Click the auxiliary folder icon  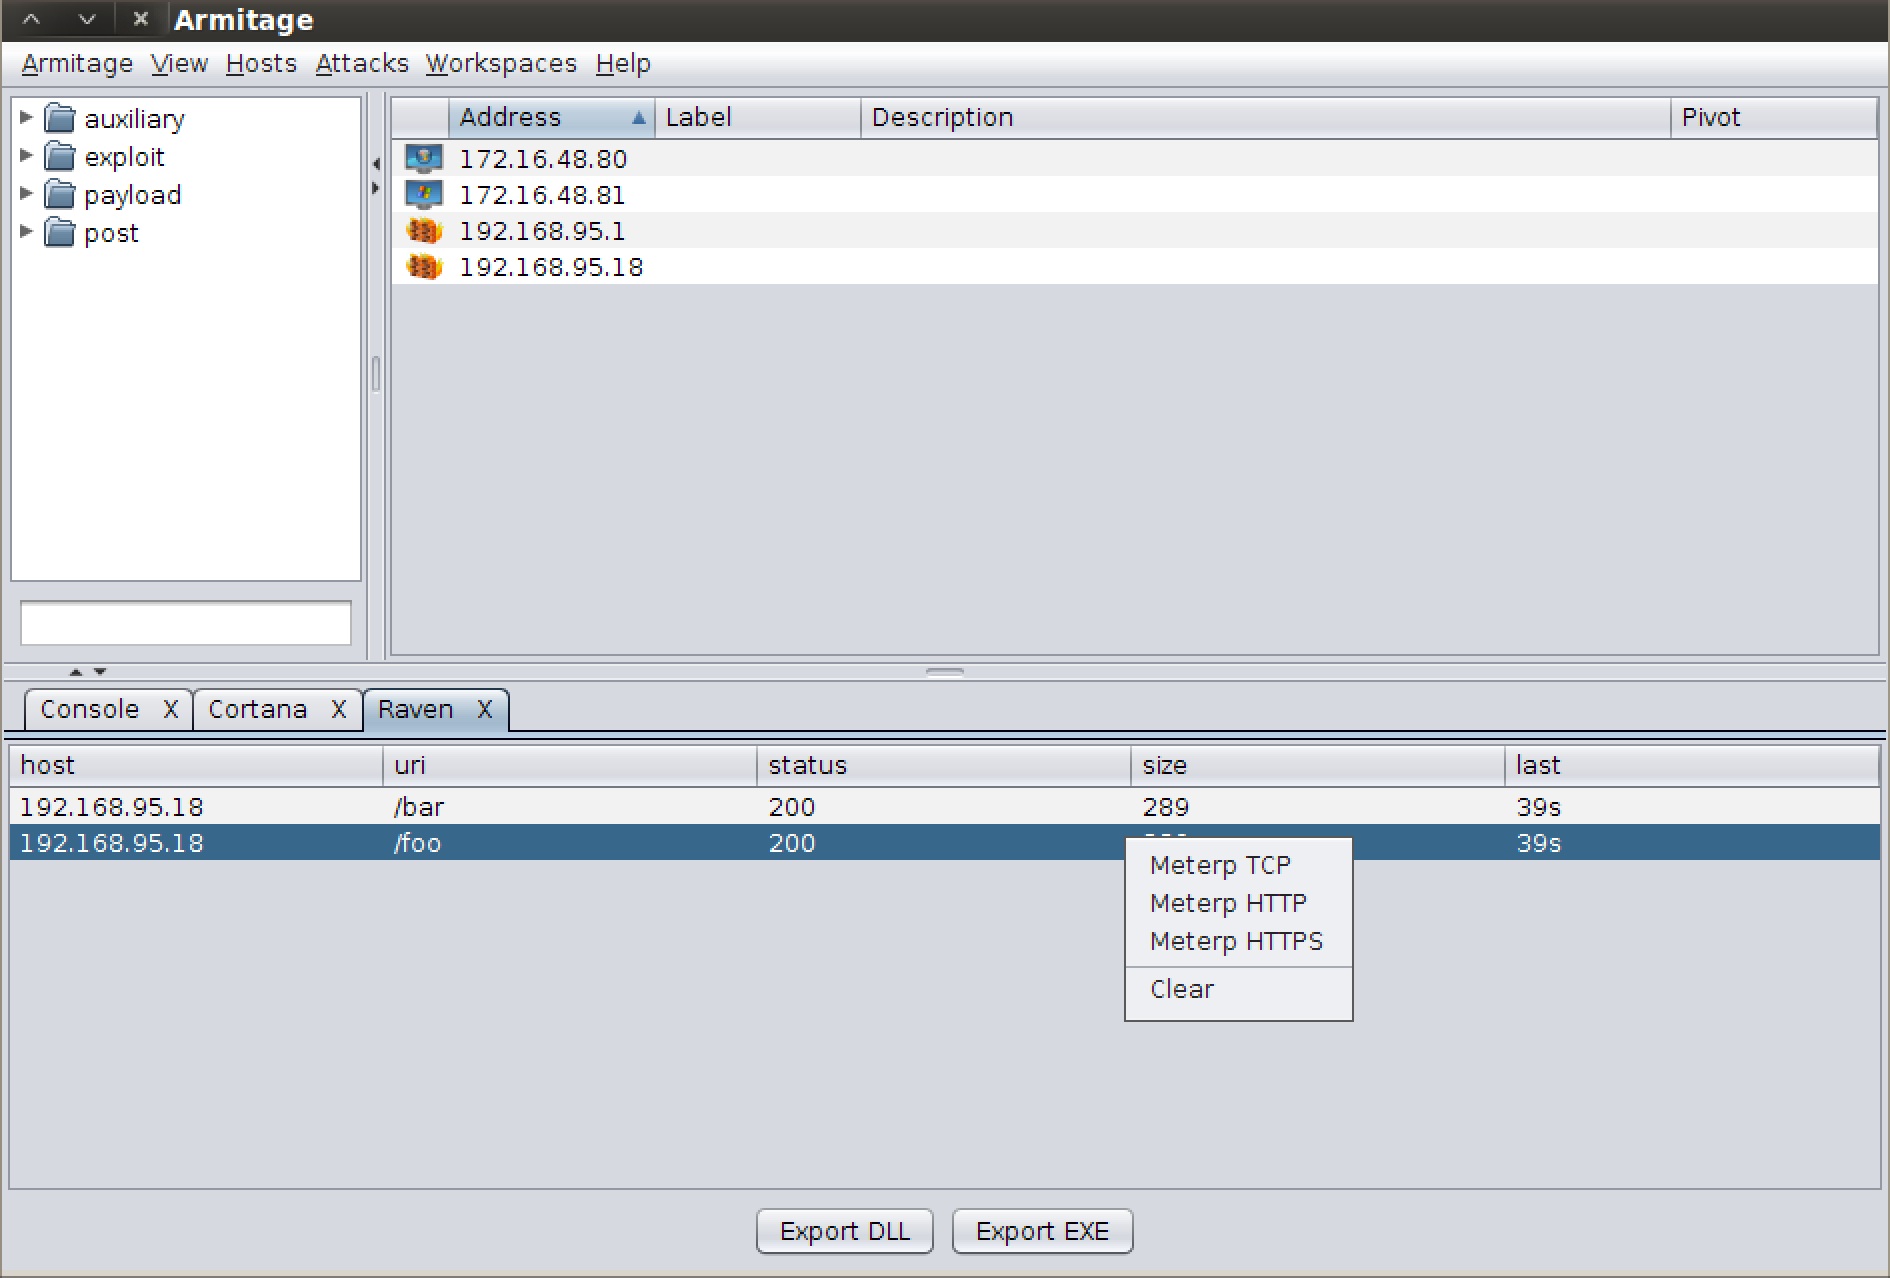tap(60, 119)
